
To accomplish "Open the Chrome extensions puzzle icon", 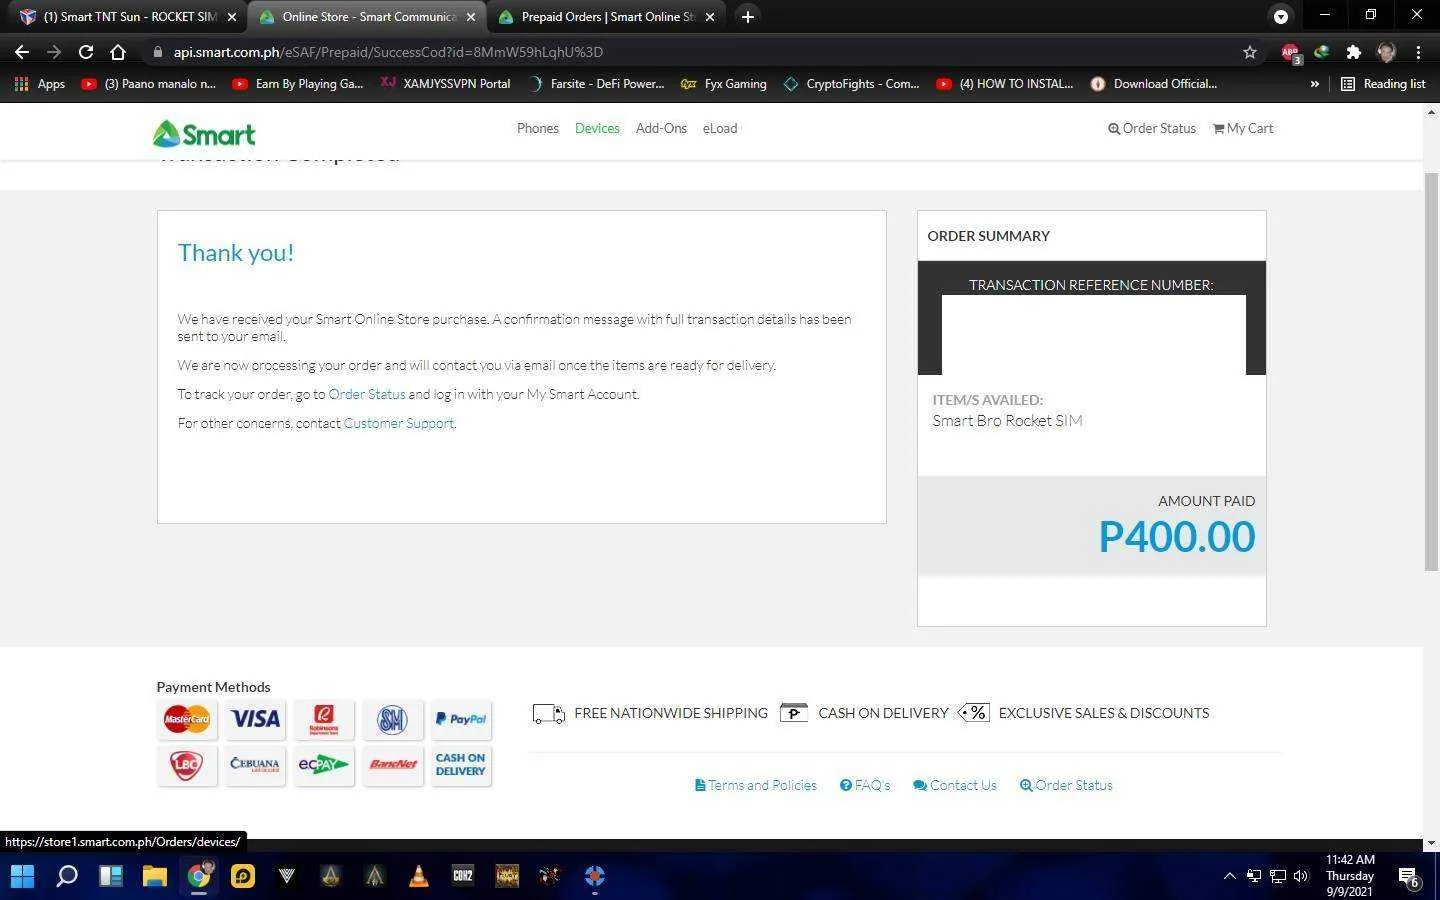I will (x=1353, y=52).
